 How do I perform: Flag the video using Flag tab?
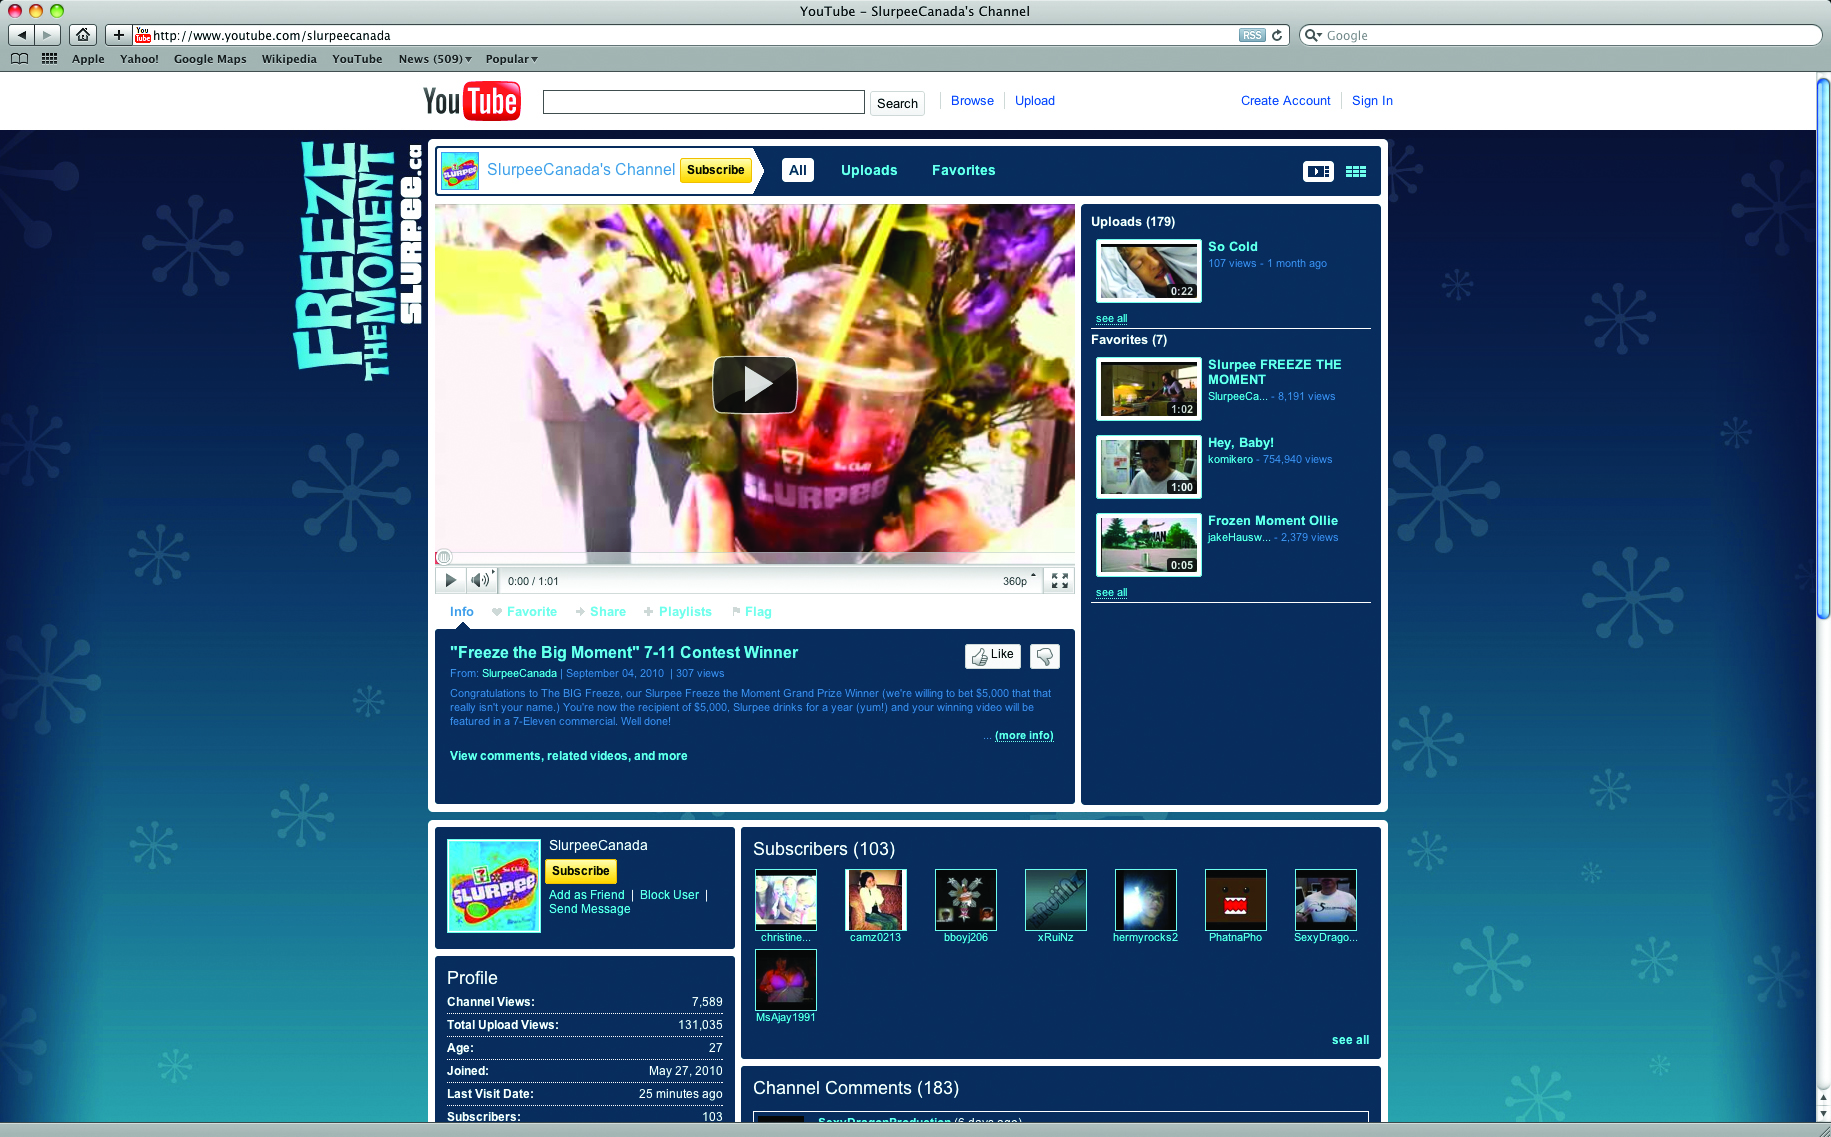(752, 612)
